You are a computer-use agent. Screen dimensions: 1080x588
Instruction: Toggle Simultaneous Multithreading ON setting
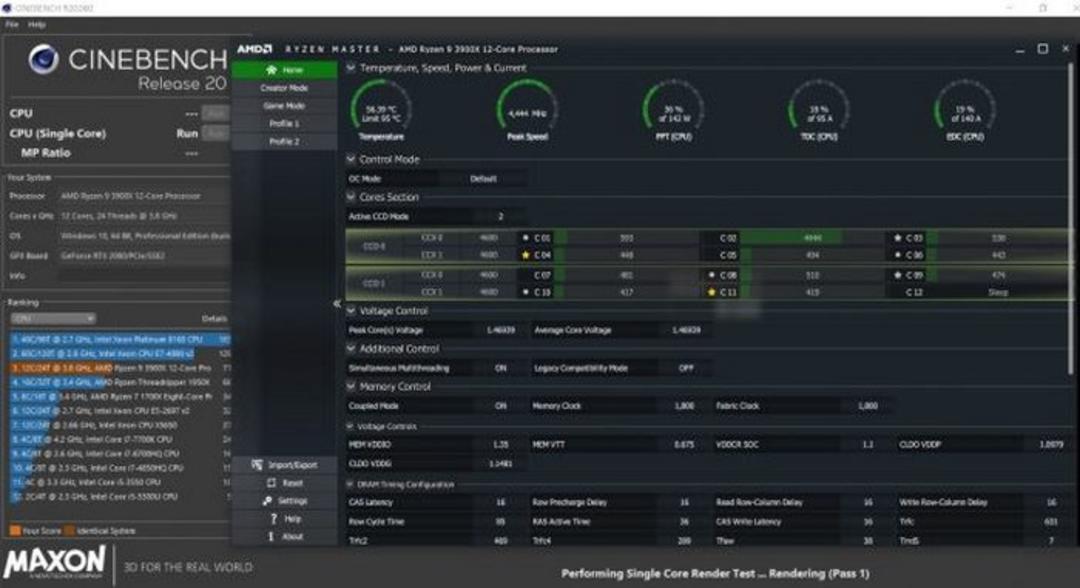point(500,368)
